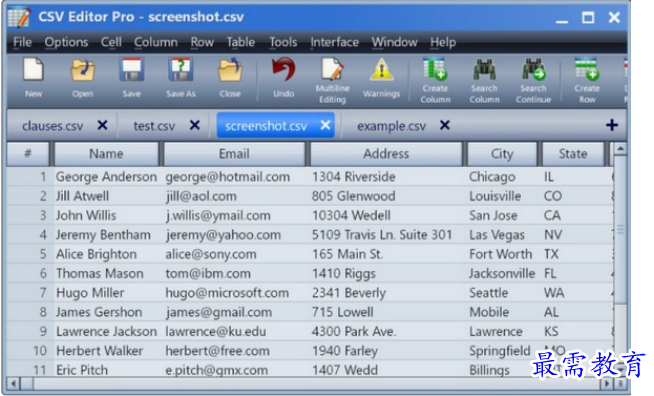This screenshot has height=396, width=654.
Task: Switch to the test.csv tab
Action: click(154, 126)
